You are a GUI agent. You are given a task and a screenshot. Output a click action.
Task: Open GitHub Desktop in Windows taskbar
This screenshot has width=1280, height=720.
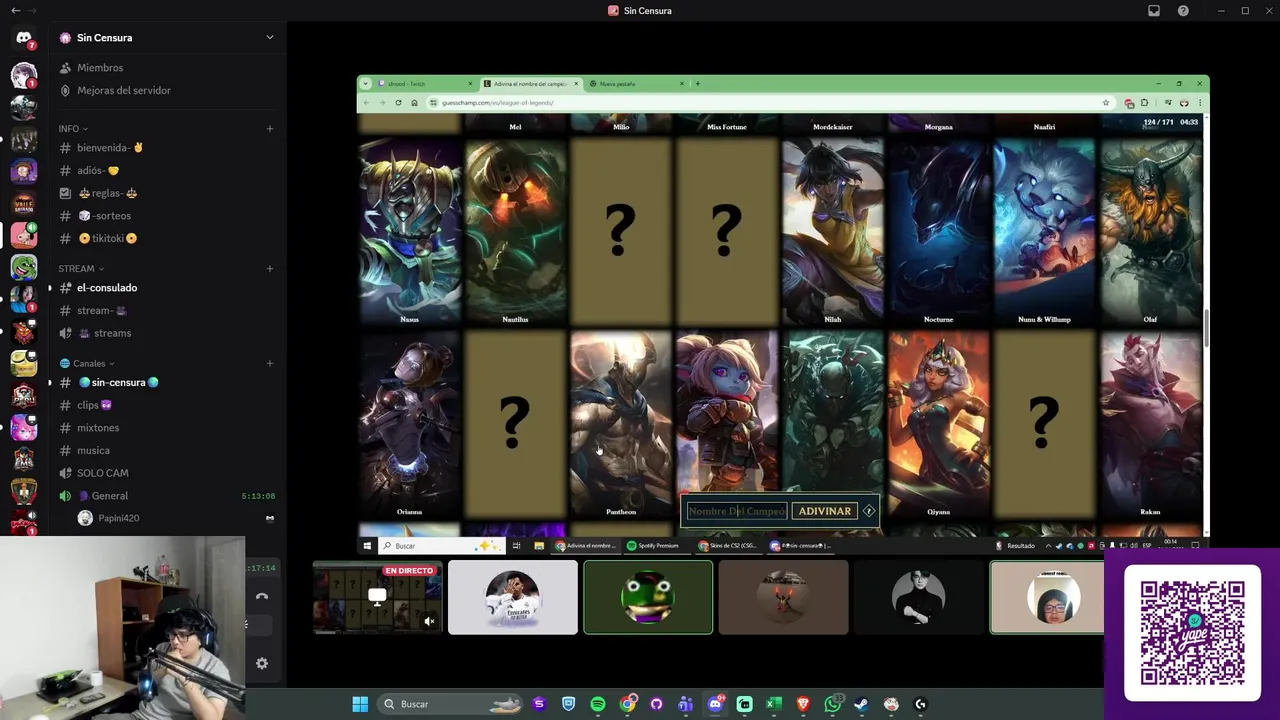pos(656,704)
